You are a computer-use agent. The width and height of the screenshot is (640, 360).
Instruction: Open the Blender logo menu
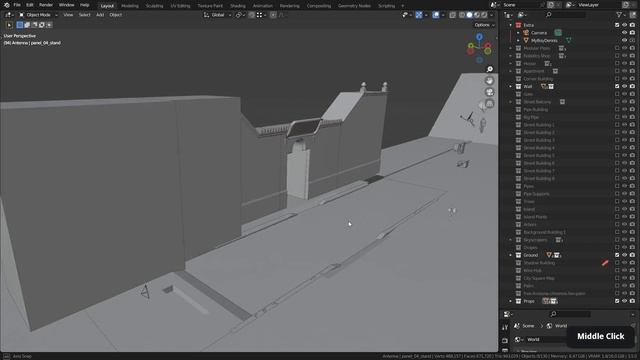[7, 5]
